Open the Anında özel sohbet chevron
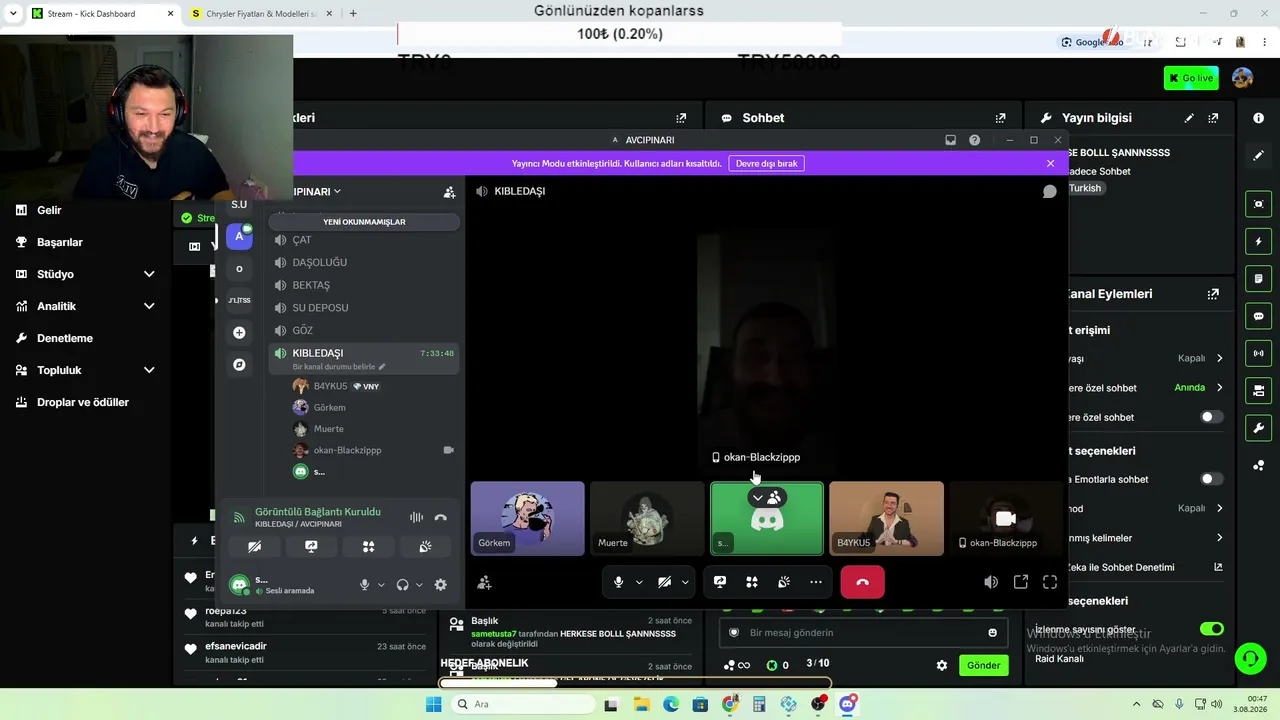Viewport: 1280px width, 720px height. tap(1219, 388)
